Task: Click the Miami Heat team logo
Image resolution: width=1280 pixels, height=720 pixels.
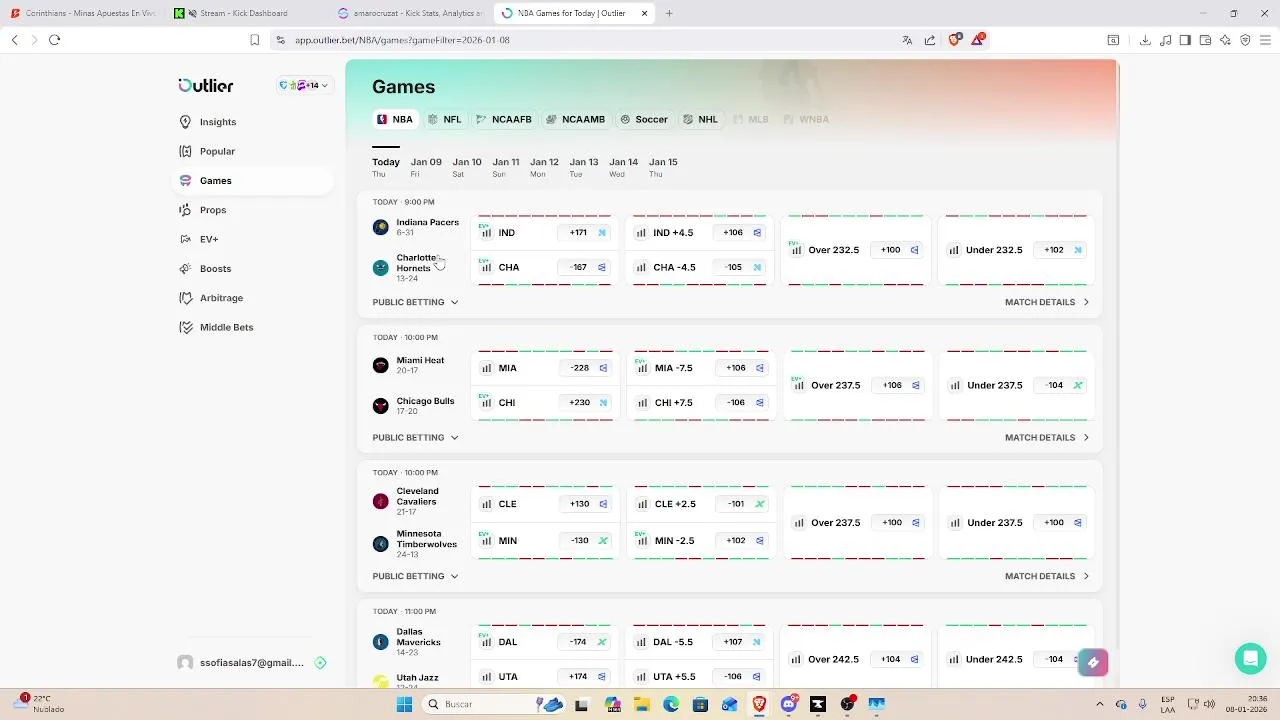Action: point(381,365)
